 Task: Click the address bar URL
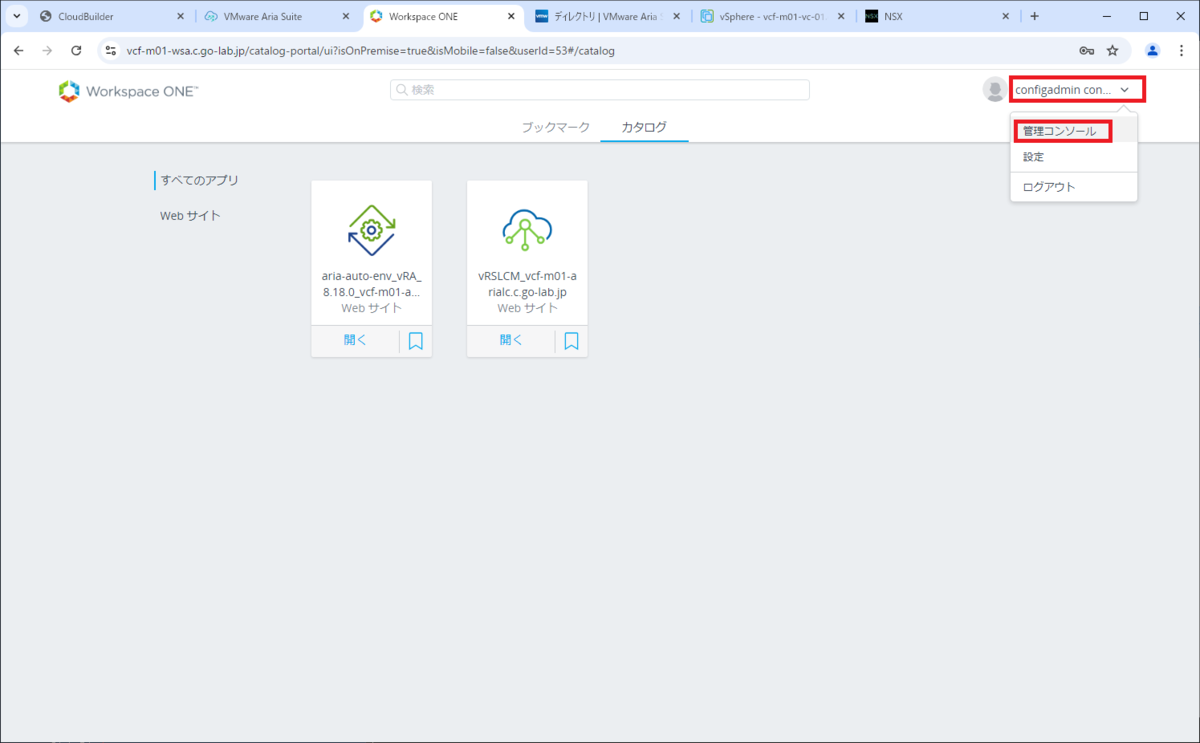[370, 50]
